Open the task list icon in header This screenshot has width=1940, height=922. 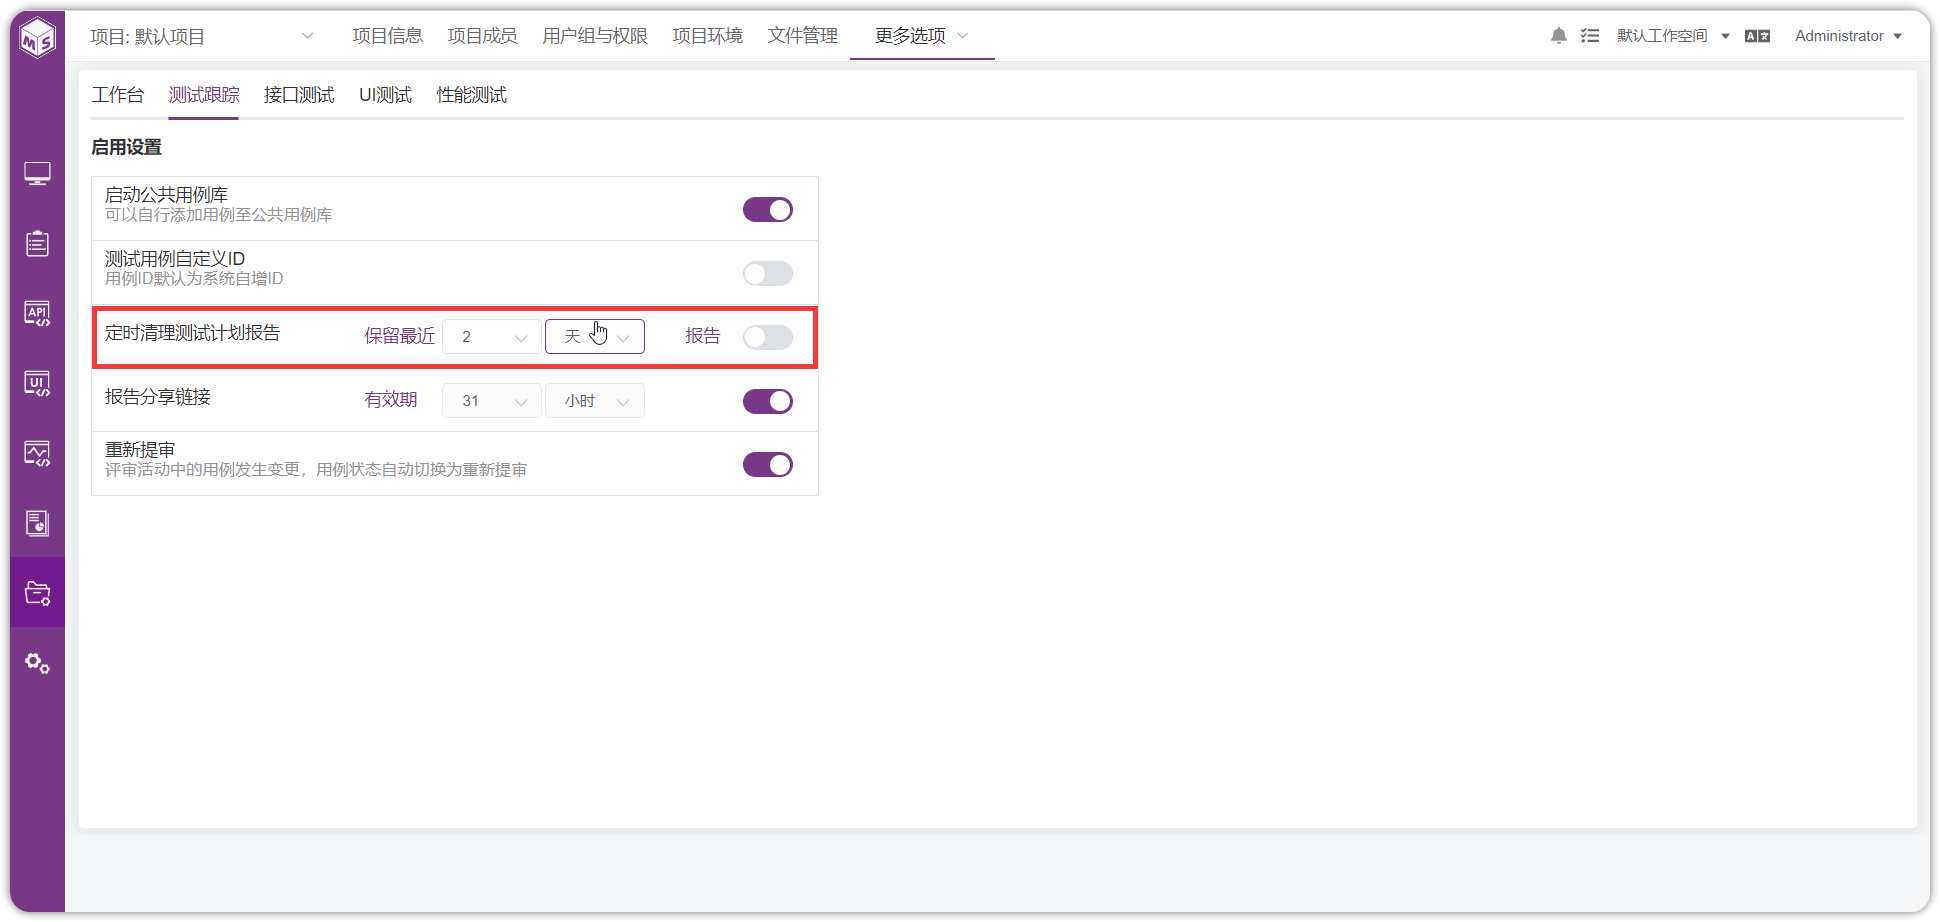1590,36
